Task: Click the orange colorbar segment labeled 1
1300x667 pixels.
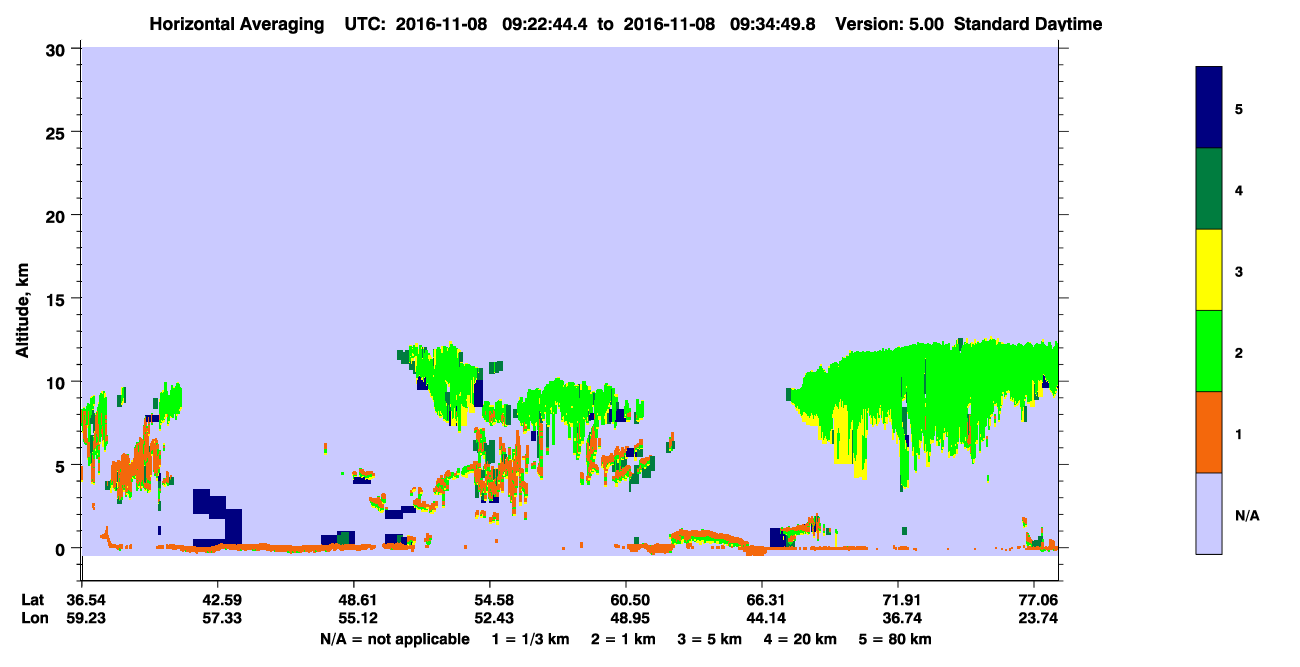Action: pyautogui.click(x=1209, y=432)
